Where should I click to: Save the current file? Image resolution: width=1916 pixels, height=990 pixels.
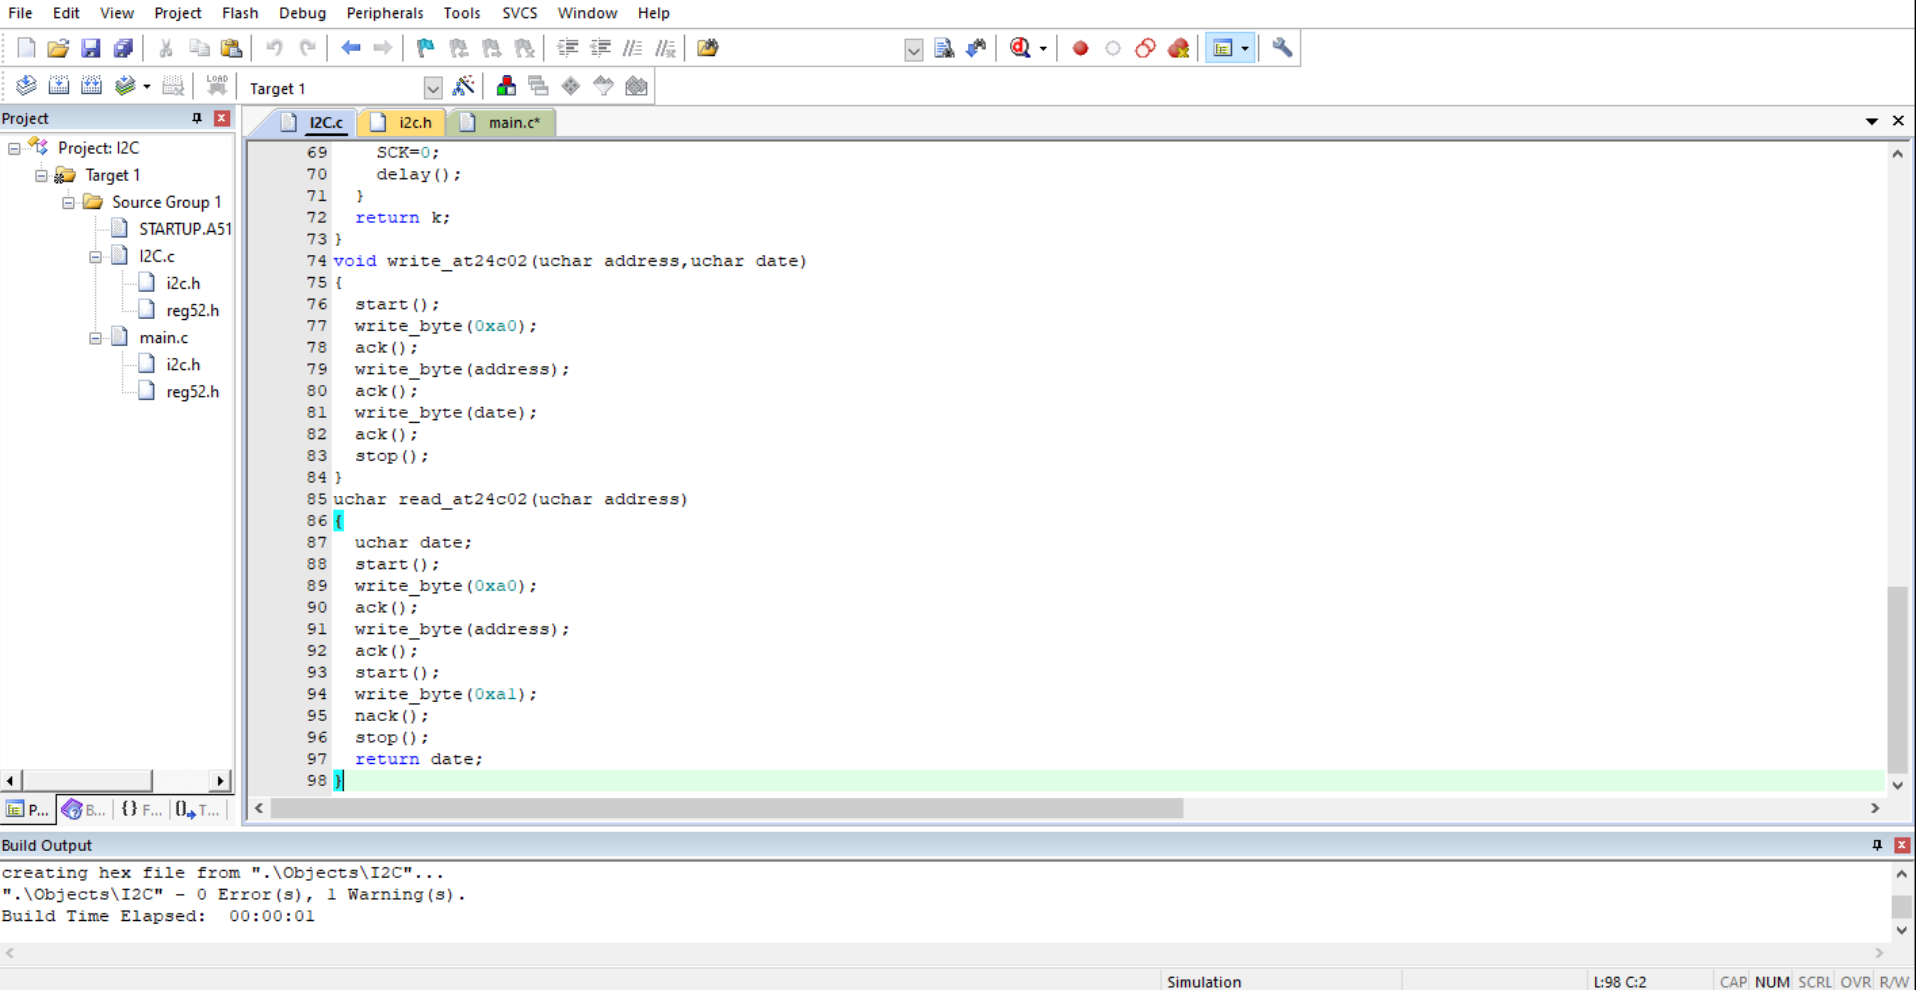point(91,48)
